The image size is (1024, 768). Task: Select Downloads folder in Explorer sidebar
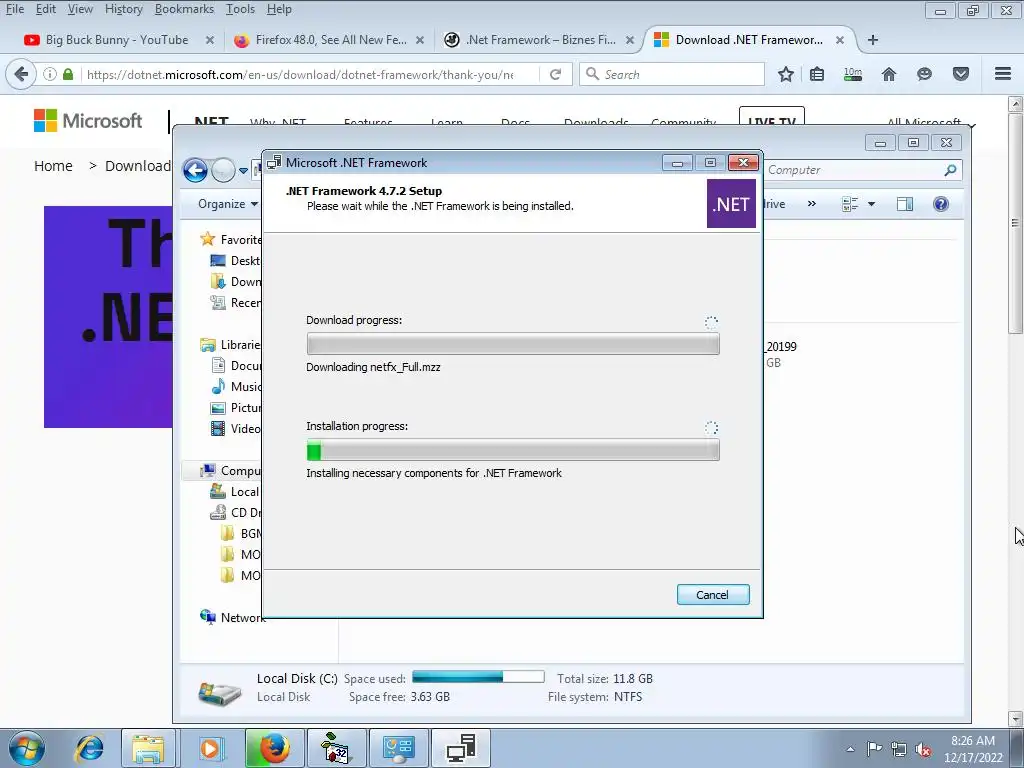[235, 281]
